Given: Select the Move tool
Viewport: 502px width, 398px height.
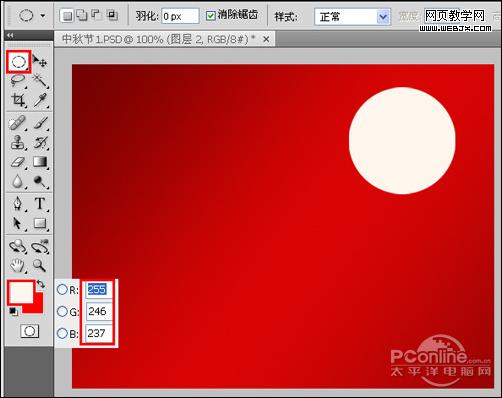Looking at the screenshot, I should click(40, 62).
